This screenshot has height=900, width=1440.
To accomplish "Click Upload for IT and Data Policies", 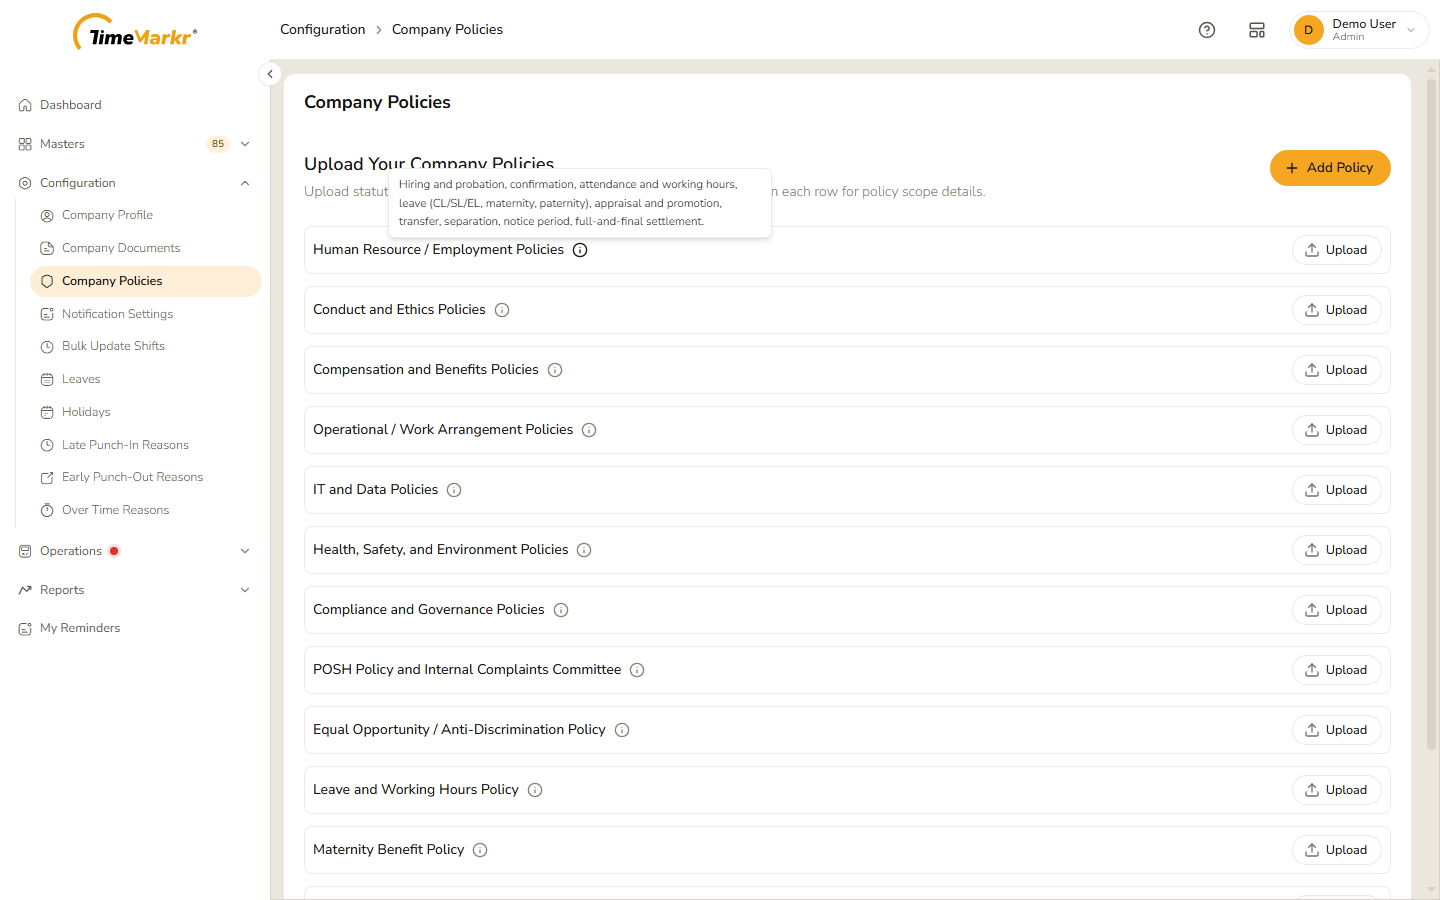I will [x=1337, y=490].
